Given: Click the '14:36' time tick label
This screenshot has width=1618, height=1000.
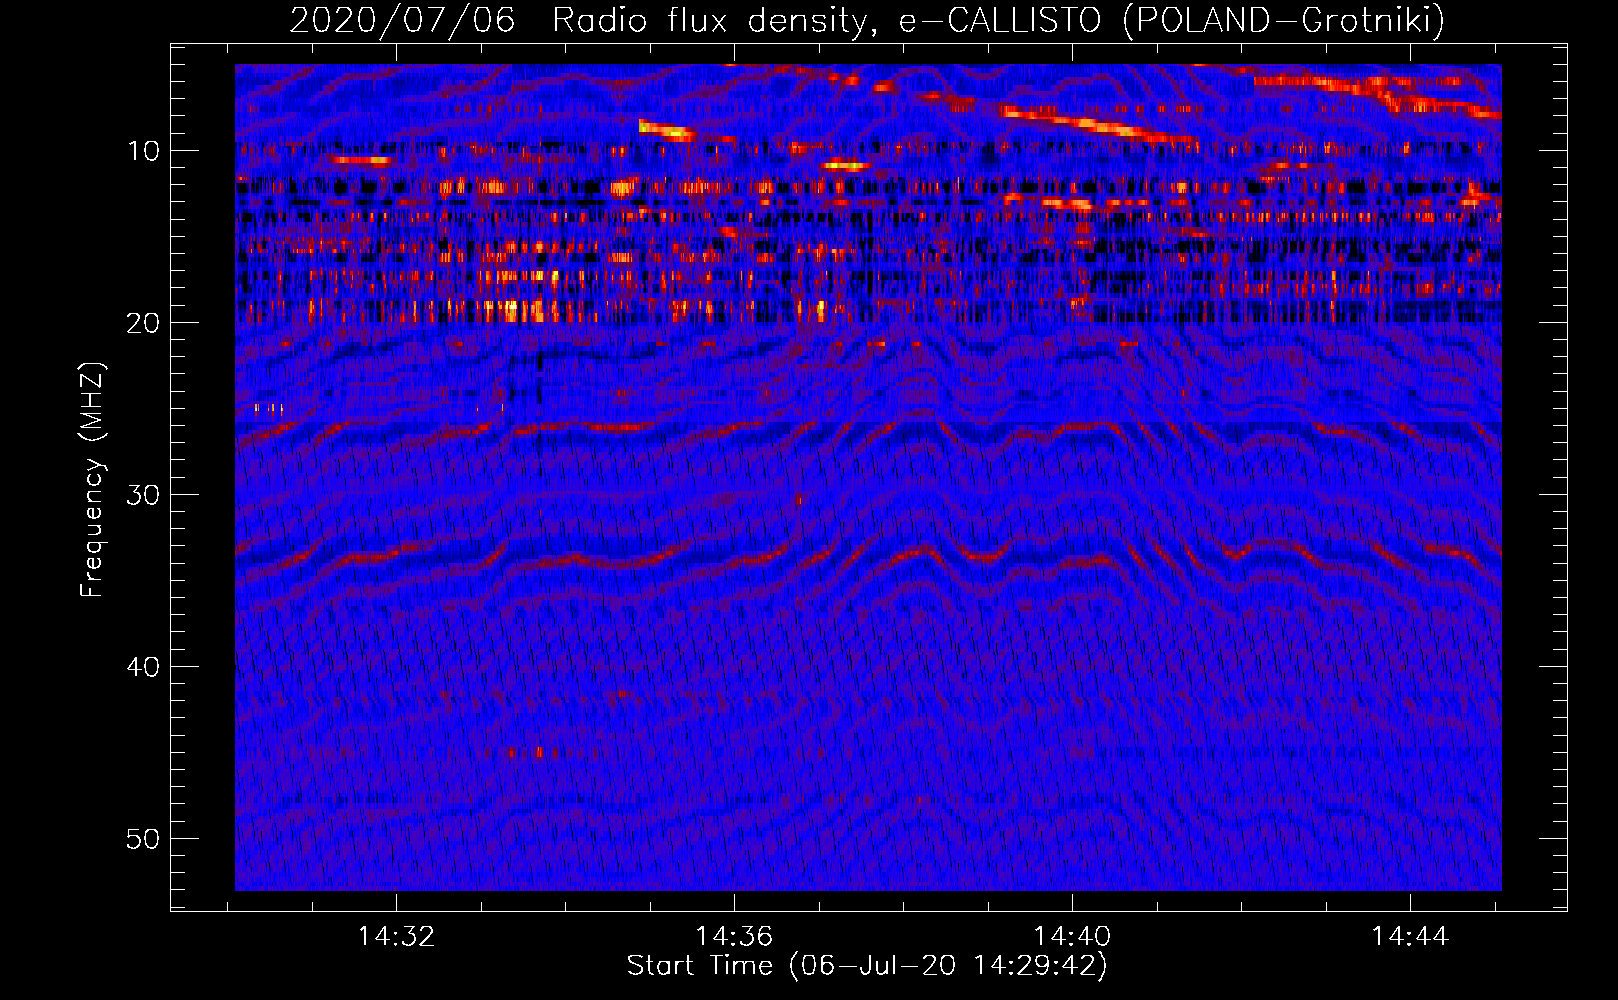Looking at the screenshot, I should click(x=734, y=937).
